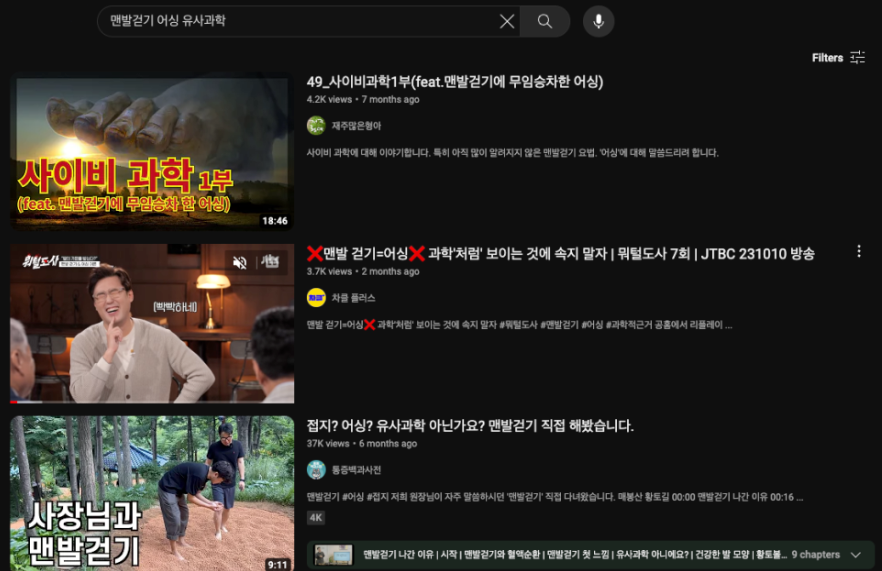This screenshot has width=882, height=571.
Task: Click the magnifying glass search button
Action: [x=544, y=21]
